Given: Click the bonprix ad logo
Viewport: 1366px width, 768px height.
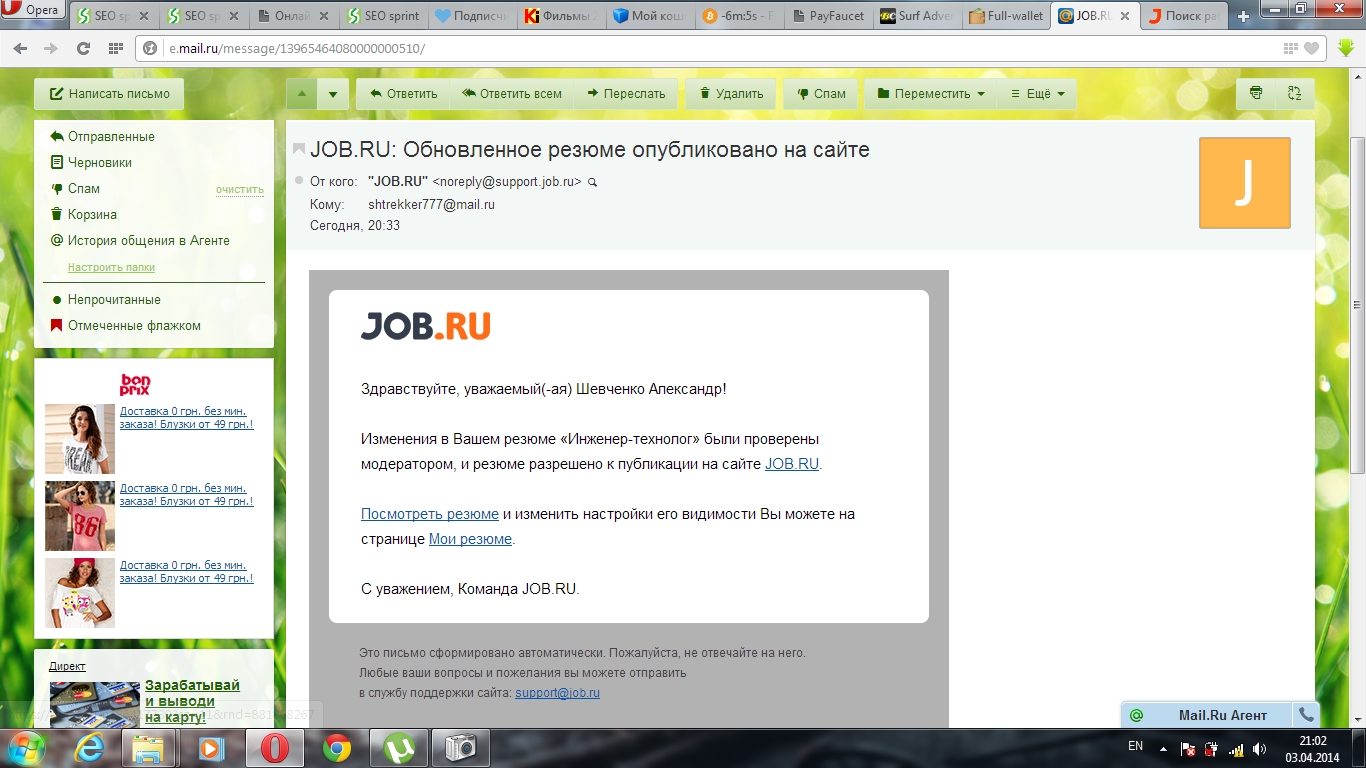Looking at the screenshot, I should click(135, 384).
